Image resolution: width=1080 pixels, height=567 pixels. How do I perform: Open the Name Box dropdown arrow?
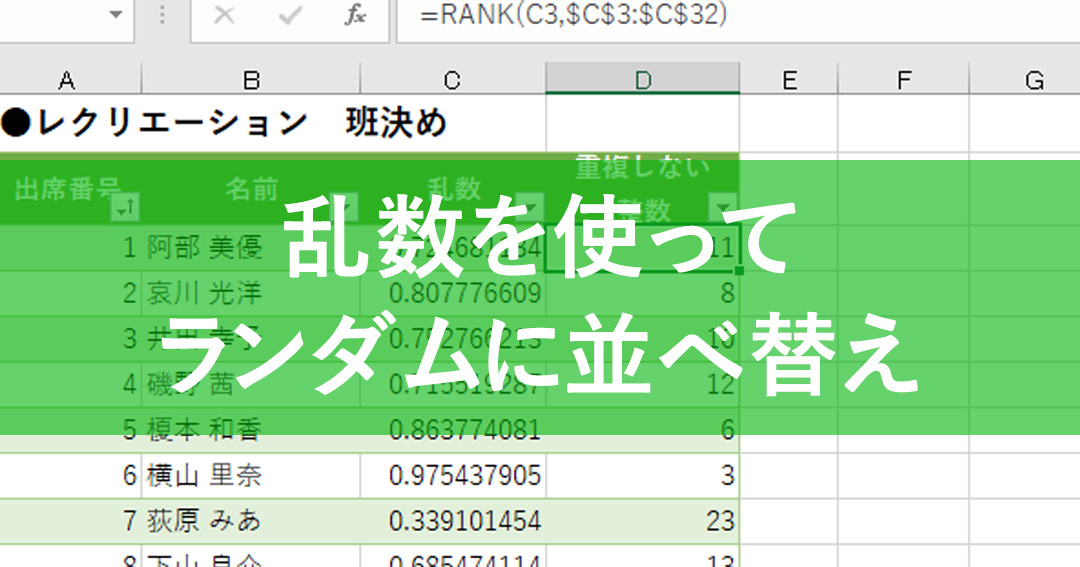click(x=116, y=14)
